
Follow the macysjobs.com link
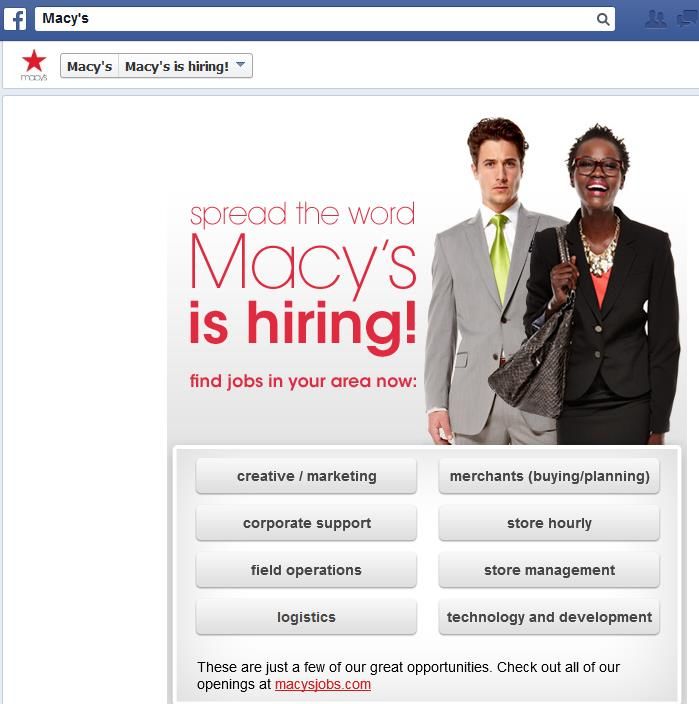pyautogui.click(x=323, y=684)
